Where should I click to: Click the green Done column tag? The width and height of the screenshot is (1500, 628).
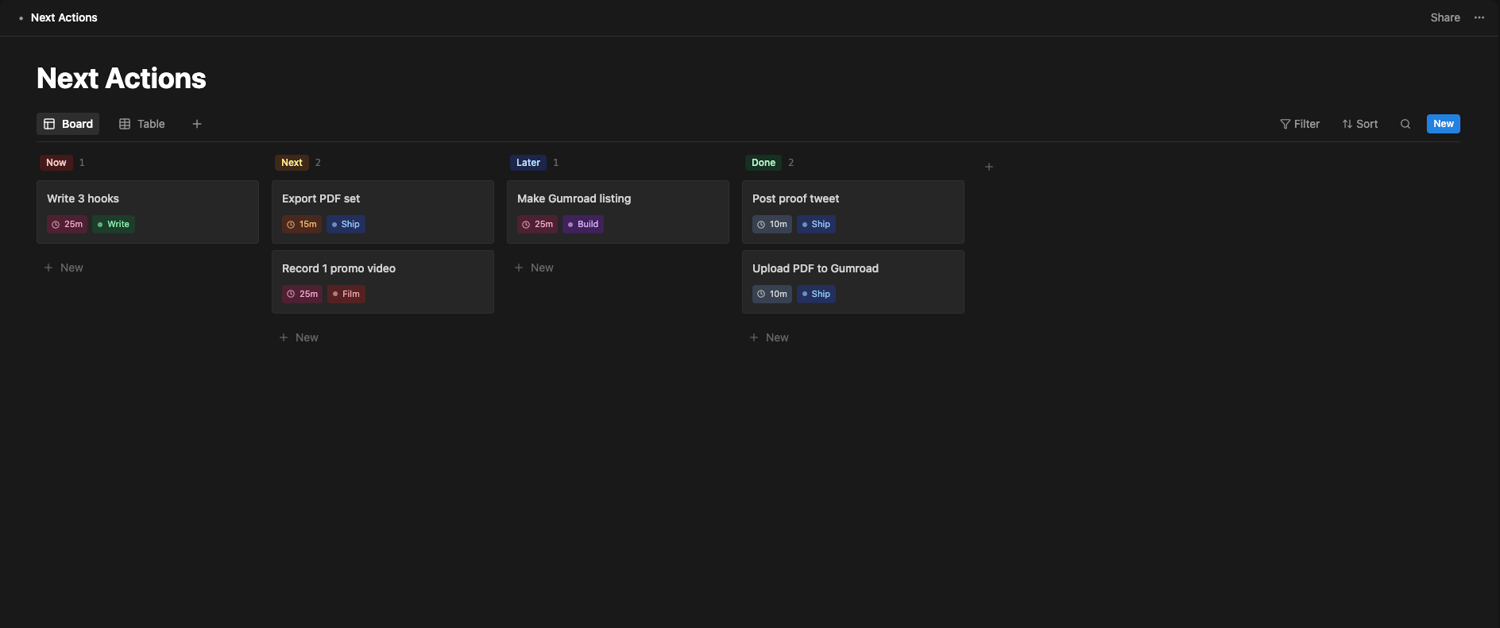763,163
